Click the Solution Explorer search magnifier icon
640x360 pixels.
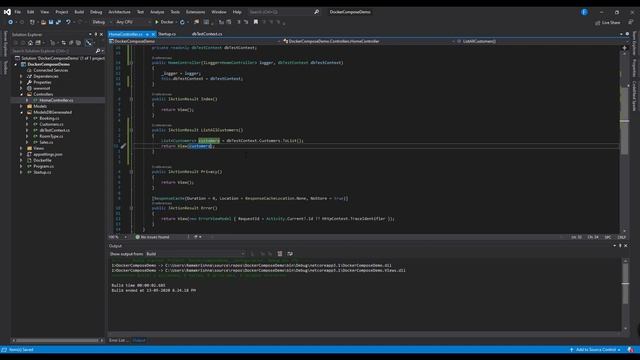click(98, 51)
